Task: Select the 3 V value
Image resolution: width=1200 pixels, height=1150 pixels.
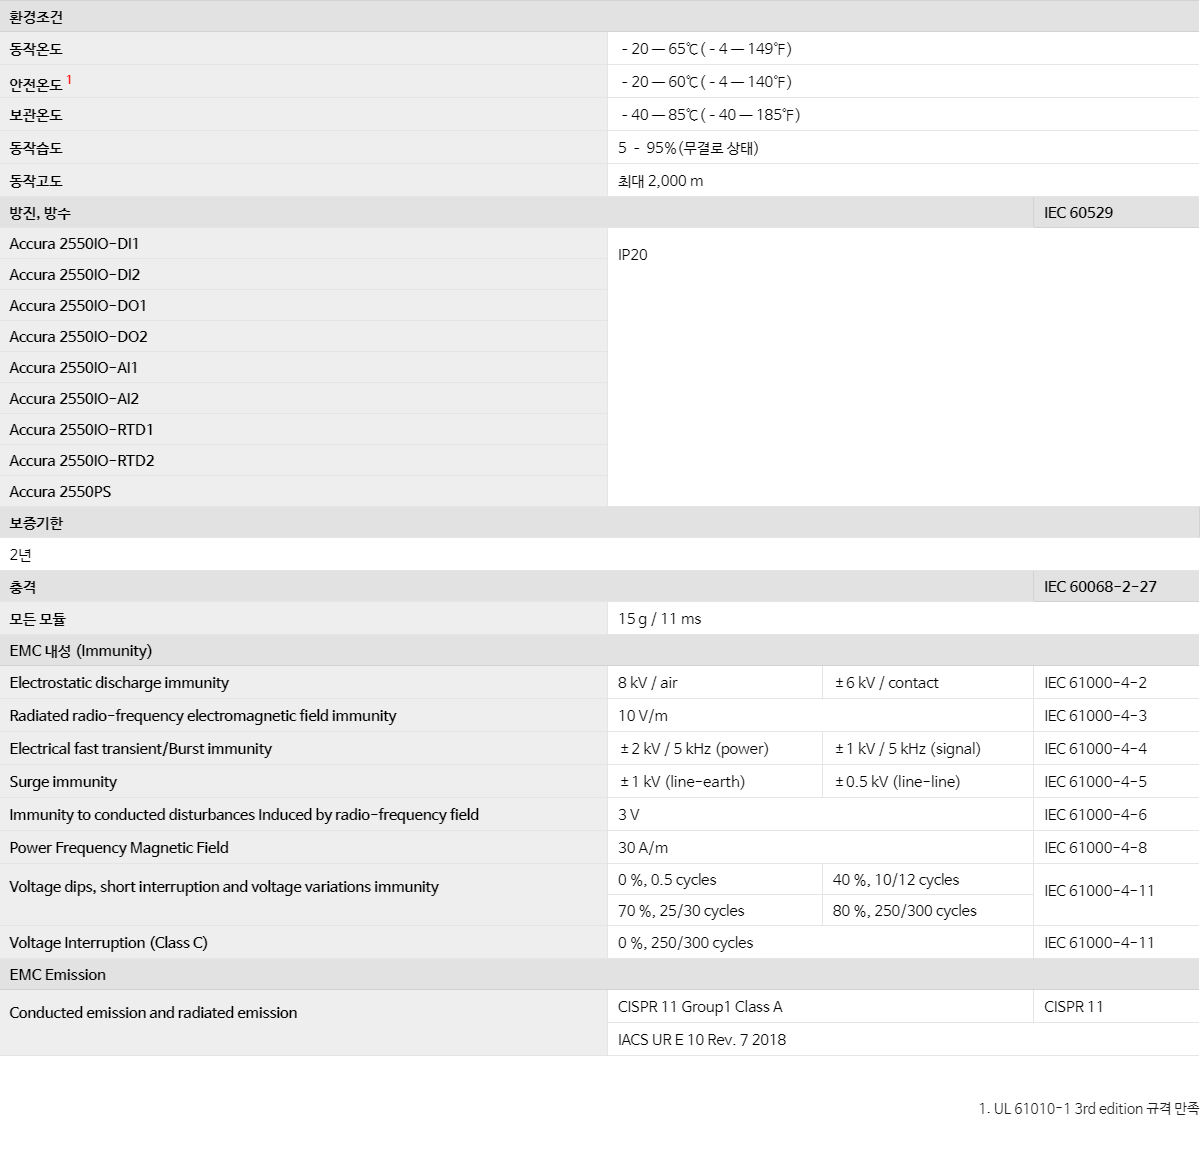Action: pyautogui.click(x=629, y=815)
